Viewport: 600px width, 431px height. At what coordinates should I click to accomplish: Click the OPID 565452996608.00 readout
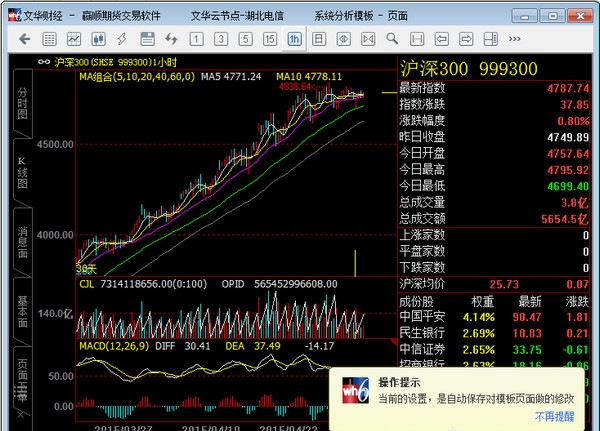(x=279, y=284)
